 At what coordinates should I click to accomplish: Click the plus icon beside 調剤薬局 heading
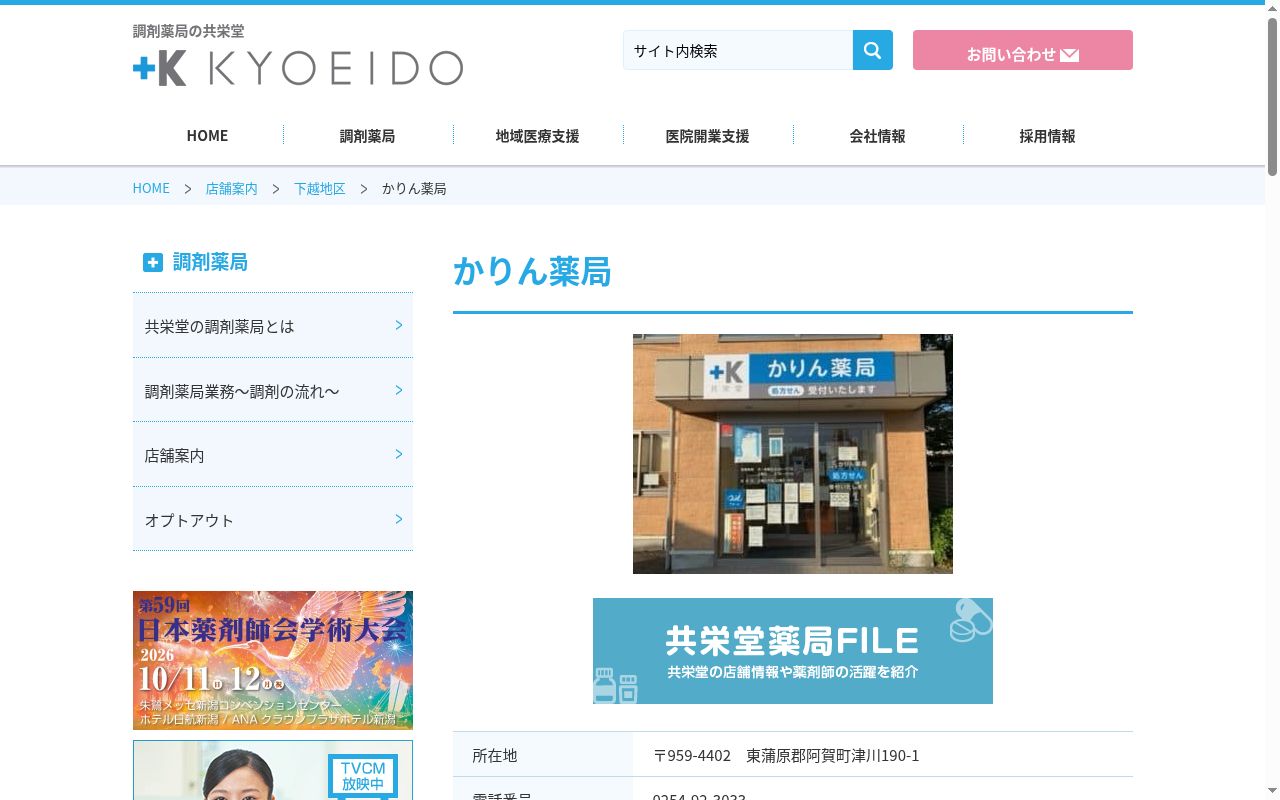point(152,262)
